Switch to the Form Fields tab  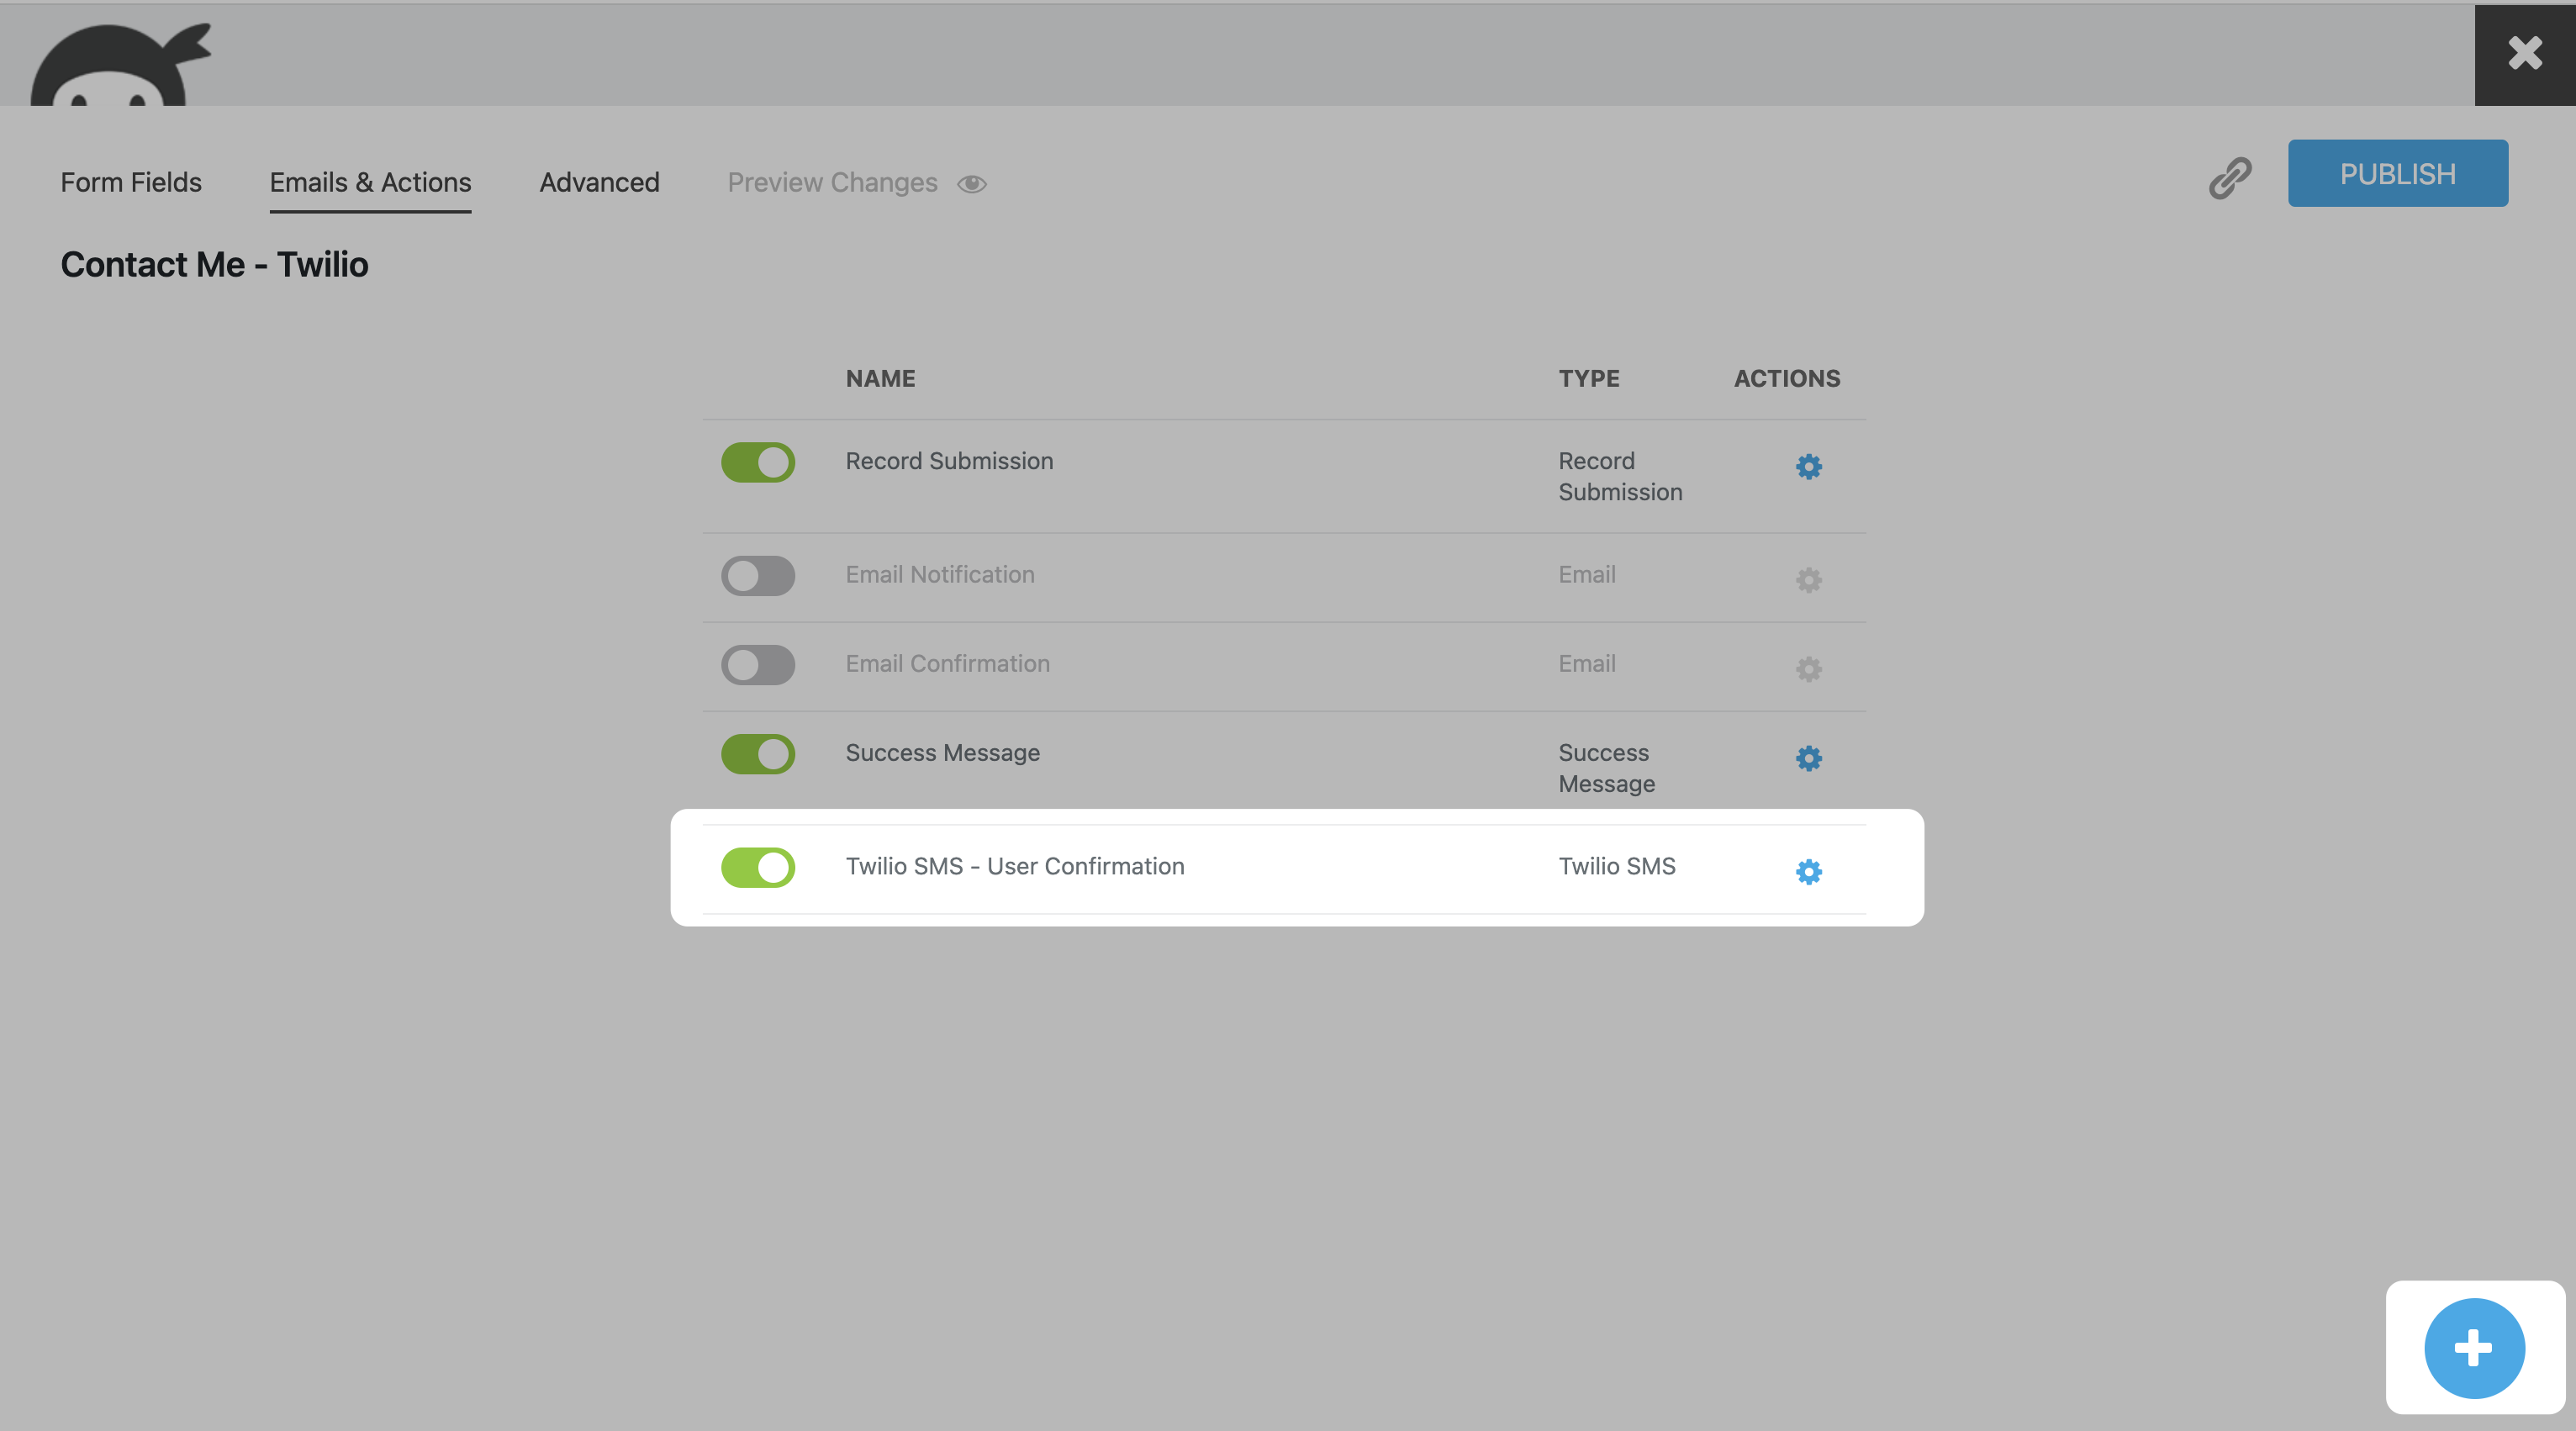pyautogui.click(x=131, y=182)
